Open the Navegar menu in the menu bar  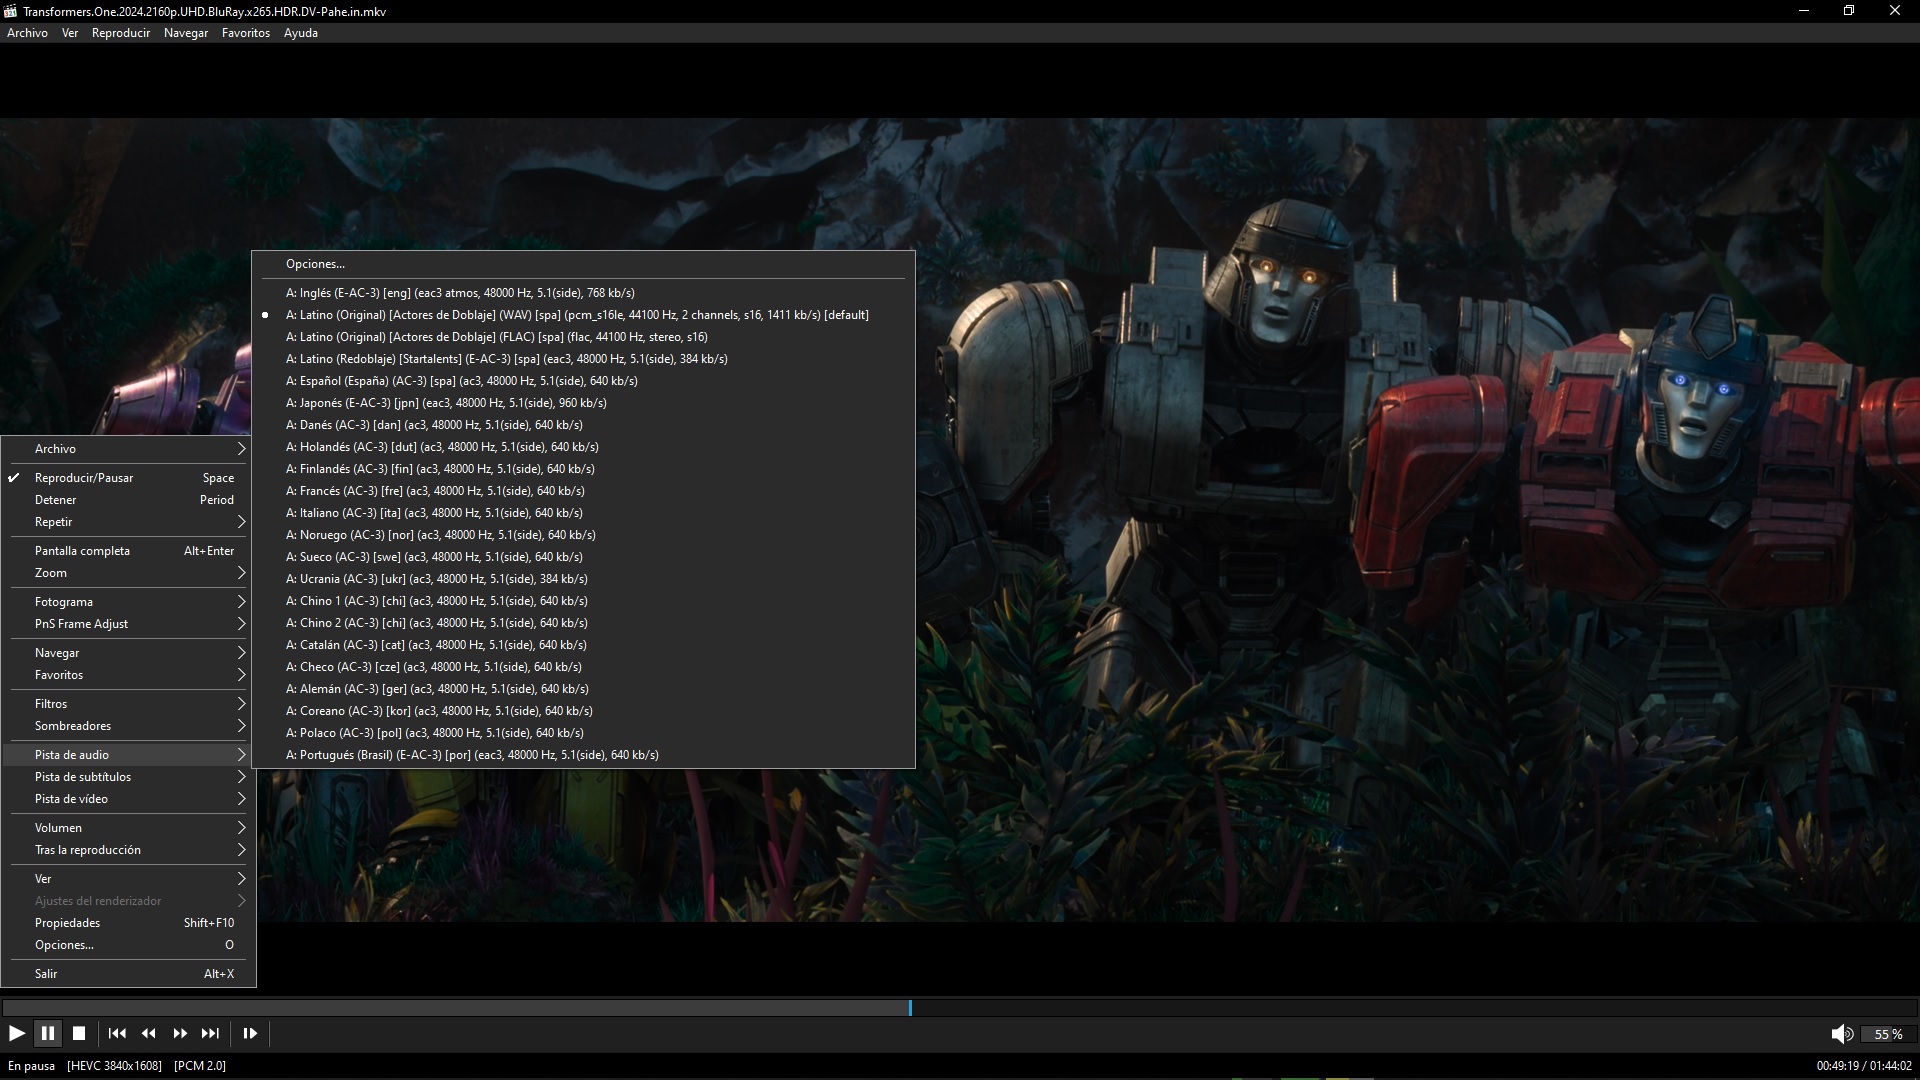(x=186, y=33)
